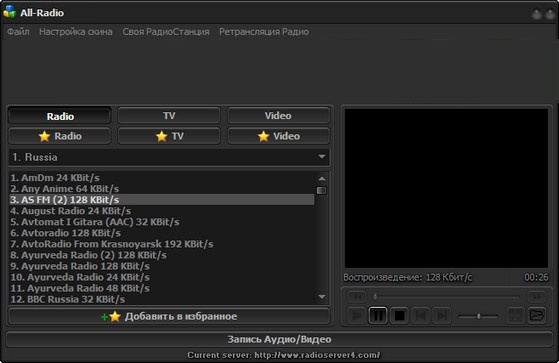Click the star on favorite TV button
This screenshot has height=363, width=559.
point(161,136)
